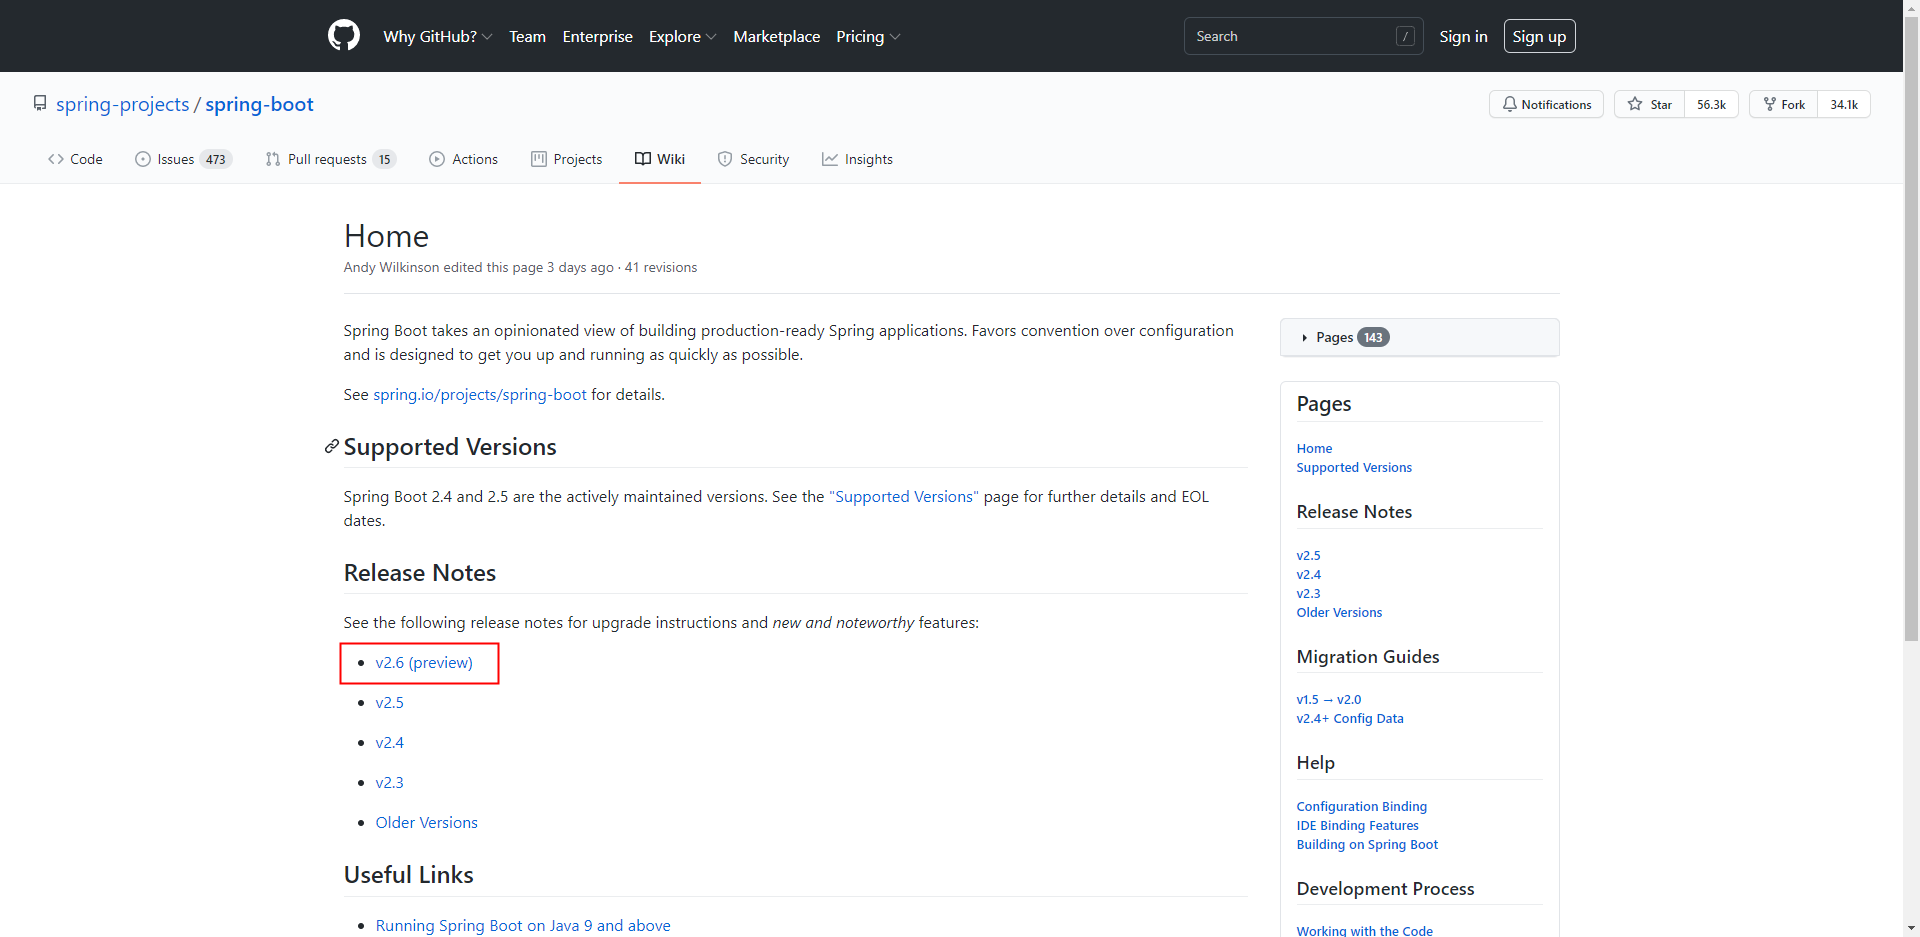Click the scrollbar up arrow
This screenshot has width=1920, height=937.
[x=1911, y=8]
